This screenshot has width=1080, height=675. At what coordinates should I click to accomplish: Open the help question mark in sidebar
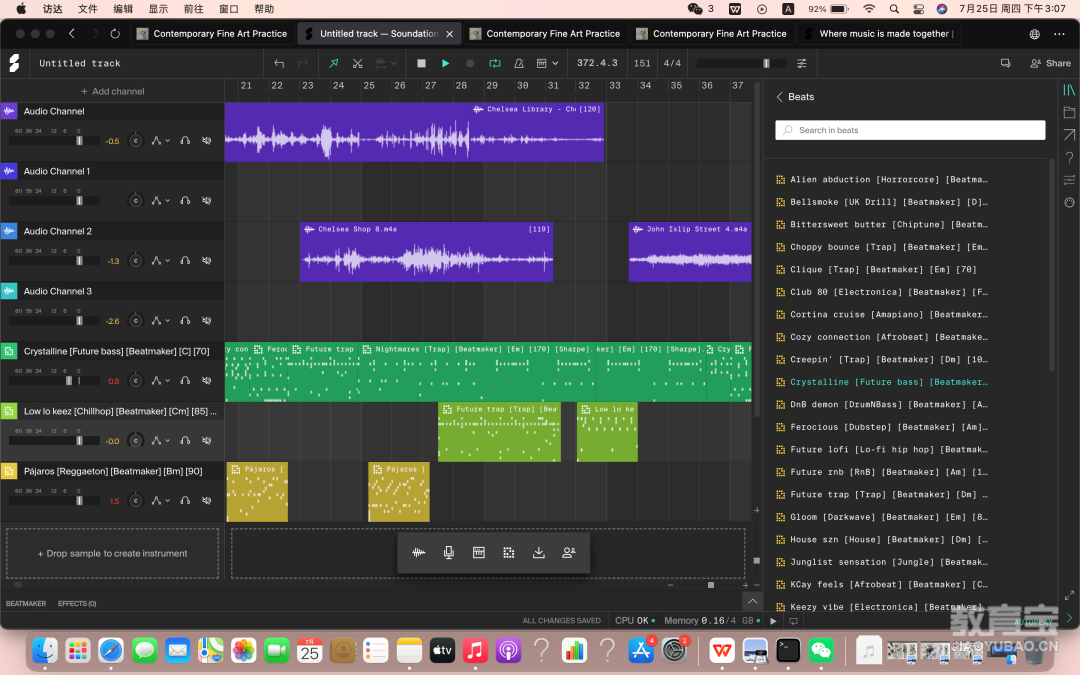click(1069, 158)
